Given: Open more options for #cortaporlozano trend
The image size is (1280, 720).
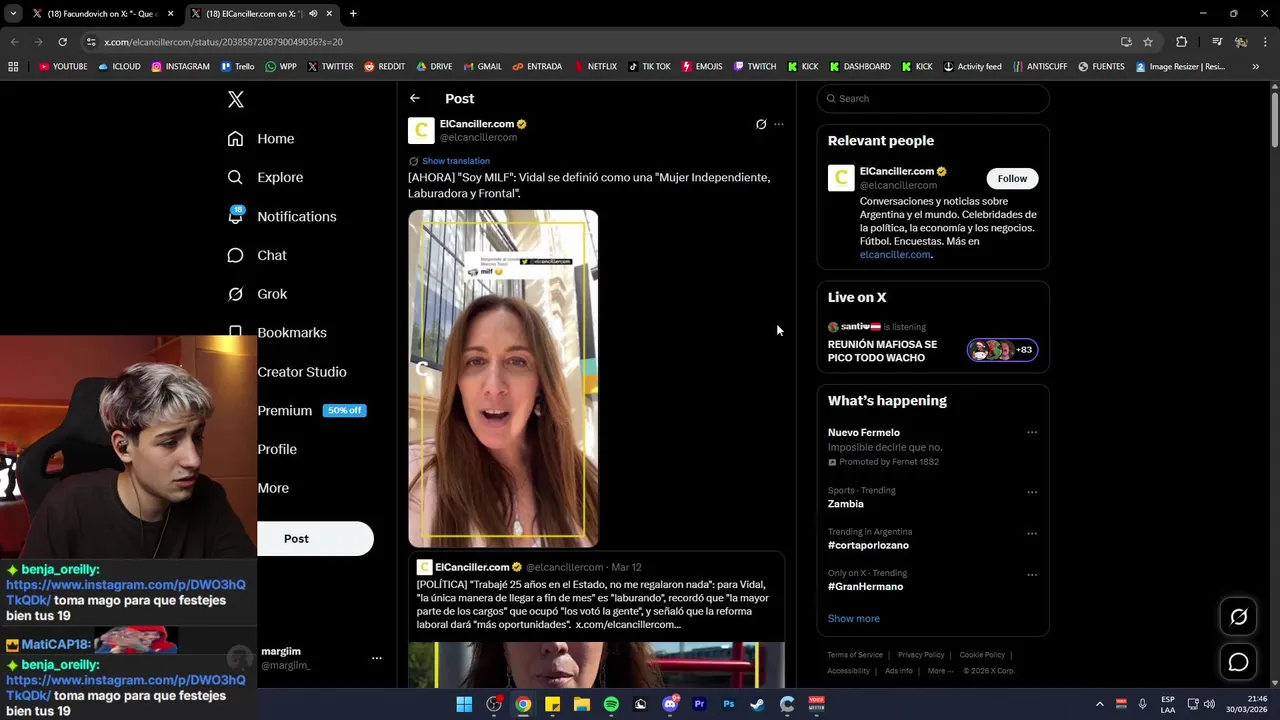Looking at the screenshot, I should pos(1032,533).
